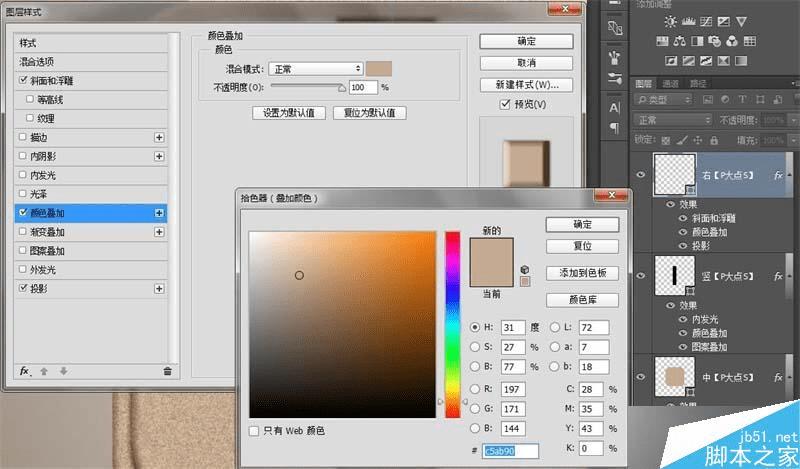Screen dimensions: 800x469
Task: Add another 渐变叠加 effect with plus
Action: [159, 232]
